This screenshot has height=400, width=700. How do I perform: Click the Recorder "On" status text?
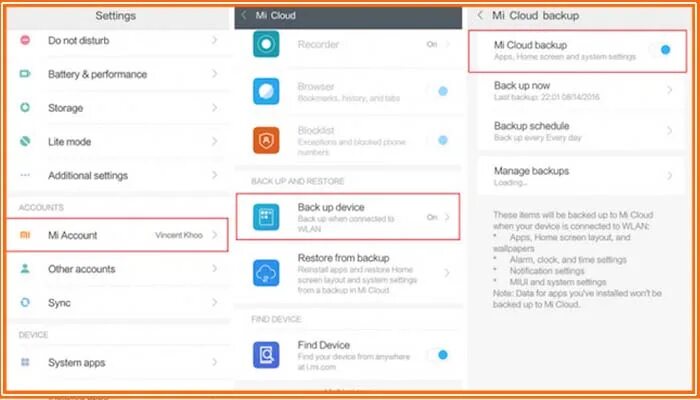432,44
